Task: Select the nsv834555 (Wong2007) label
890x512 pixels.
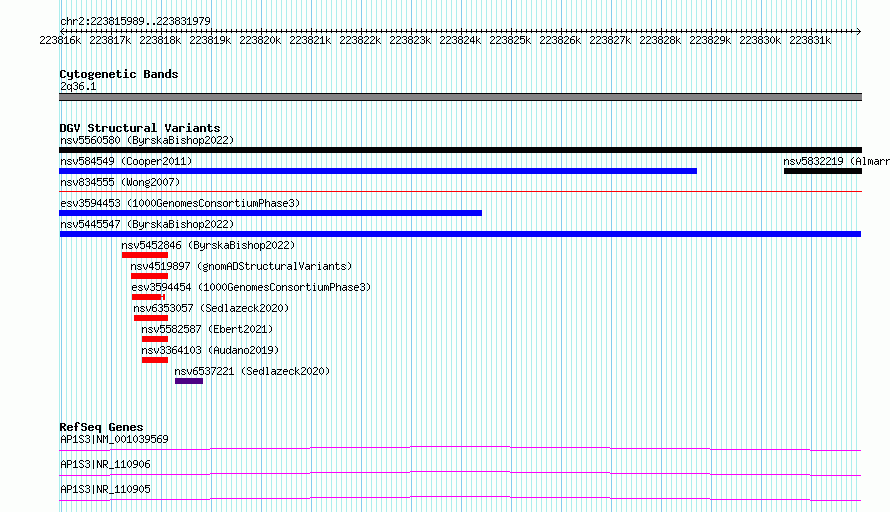Action: pos(120,182)
